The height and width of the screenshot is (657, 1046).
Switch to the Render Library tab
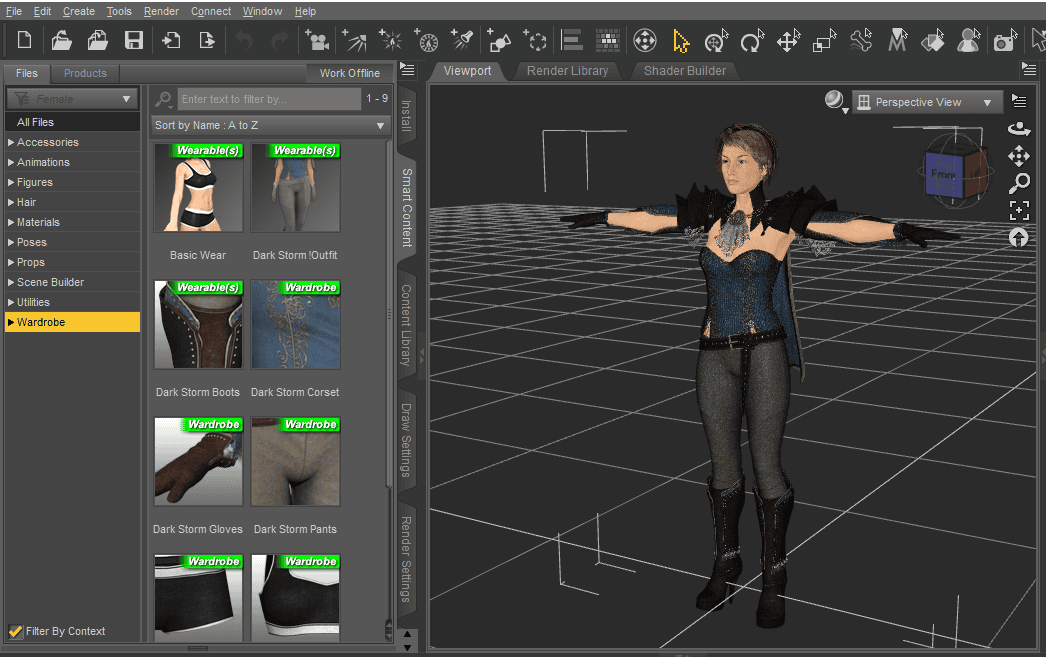coord(567,71)
